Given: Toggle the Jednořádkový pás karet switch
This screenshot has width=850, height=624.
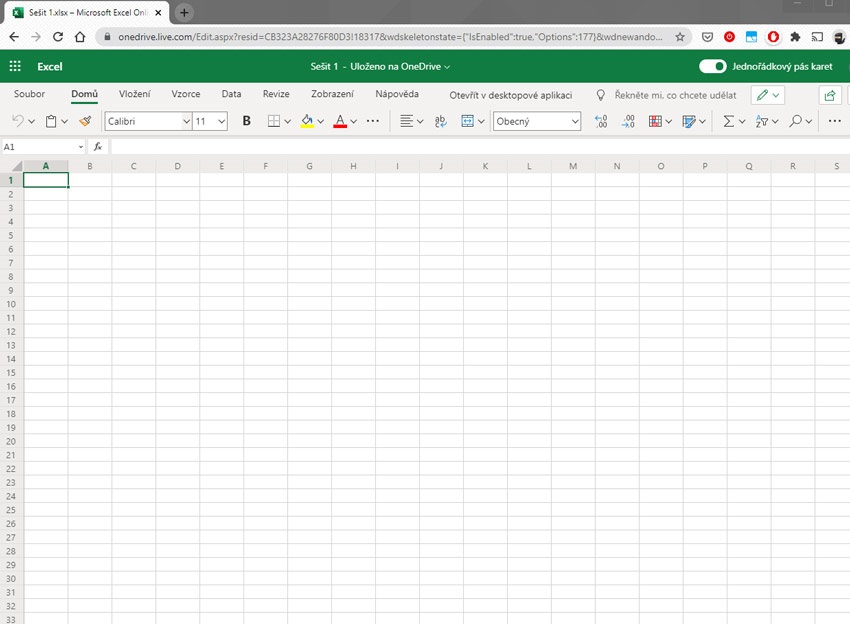Looking at the screenshot, I should pos(712,64).
